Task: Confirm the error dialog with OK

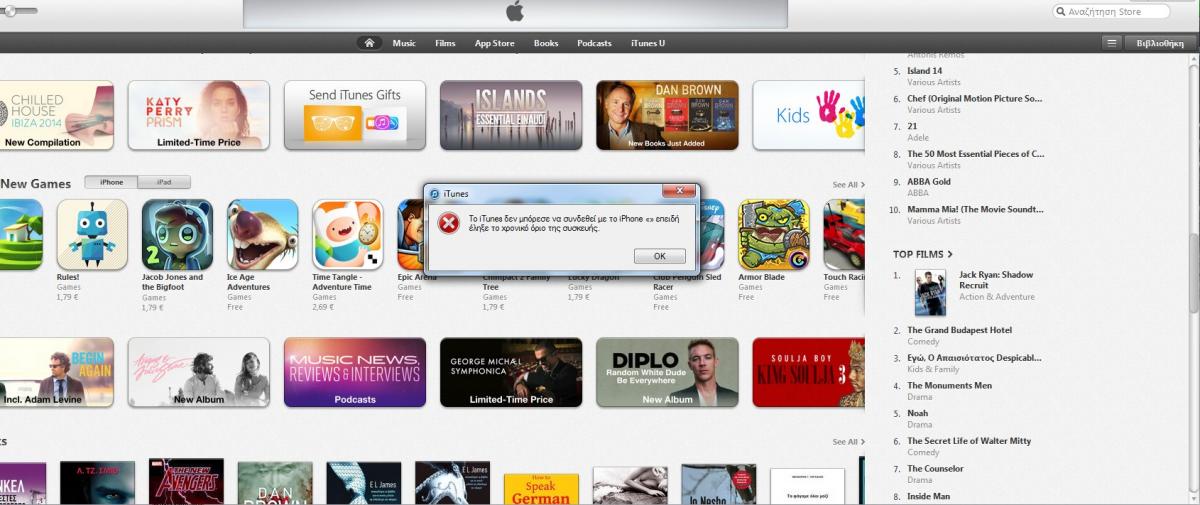Action: tap(660, 256)
